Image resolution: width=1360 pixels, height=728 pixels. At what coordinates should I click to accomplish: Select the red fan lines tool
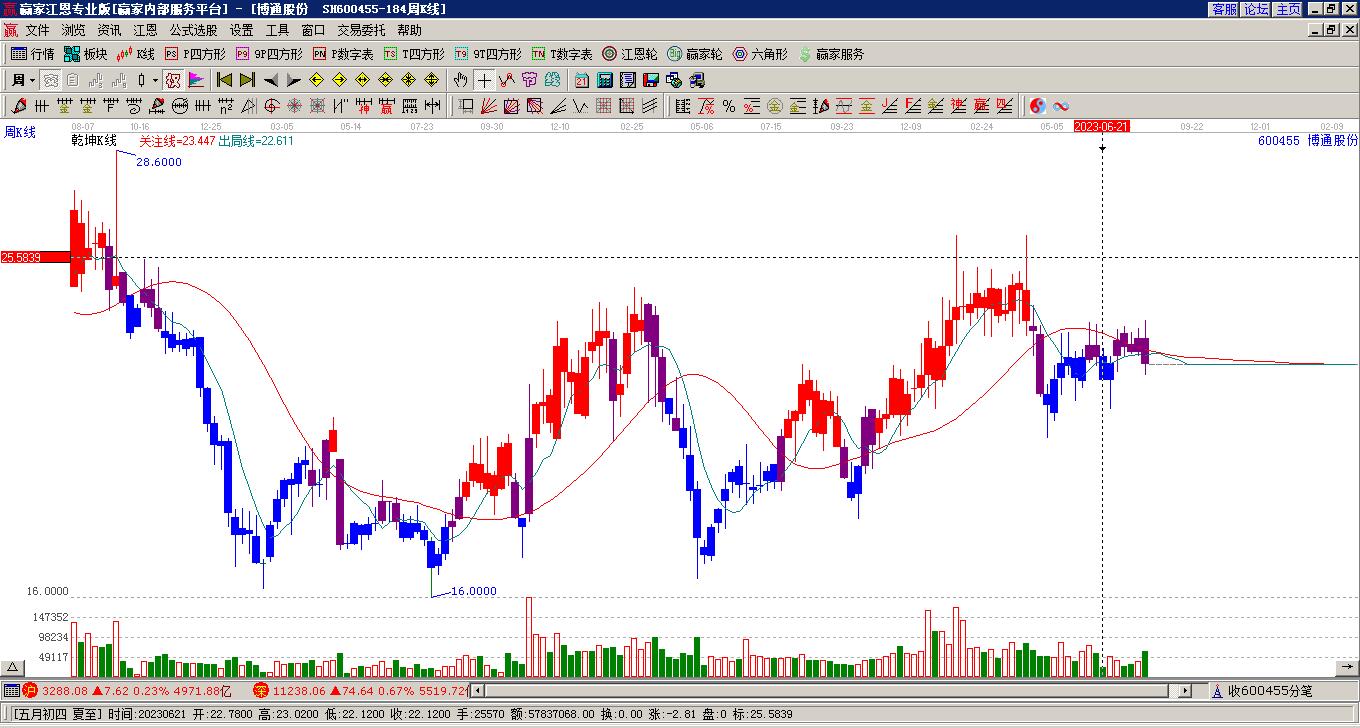[489, 106]
